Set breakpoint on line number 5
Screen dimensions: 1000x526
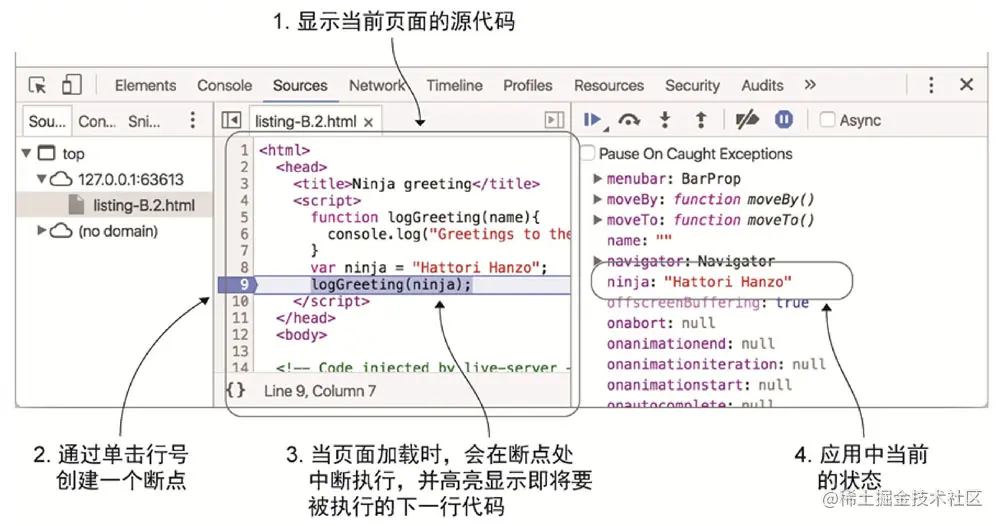coord(244,217)
